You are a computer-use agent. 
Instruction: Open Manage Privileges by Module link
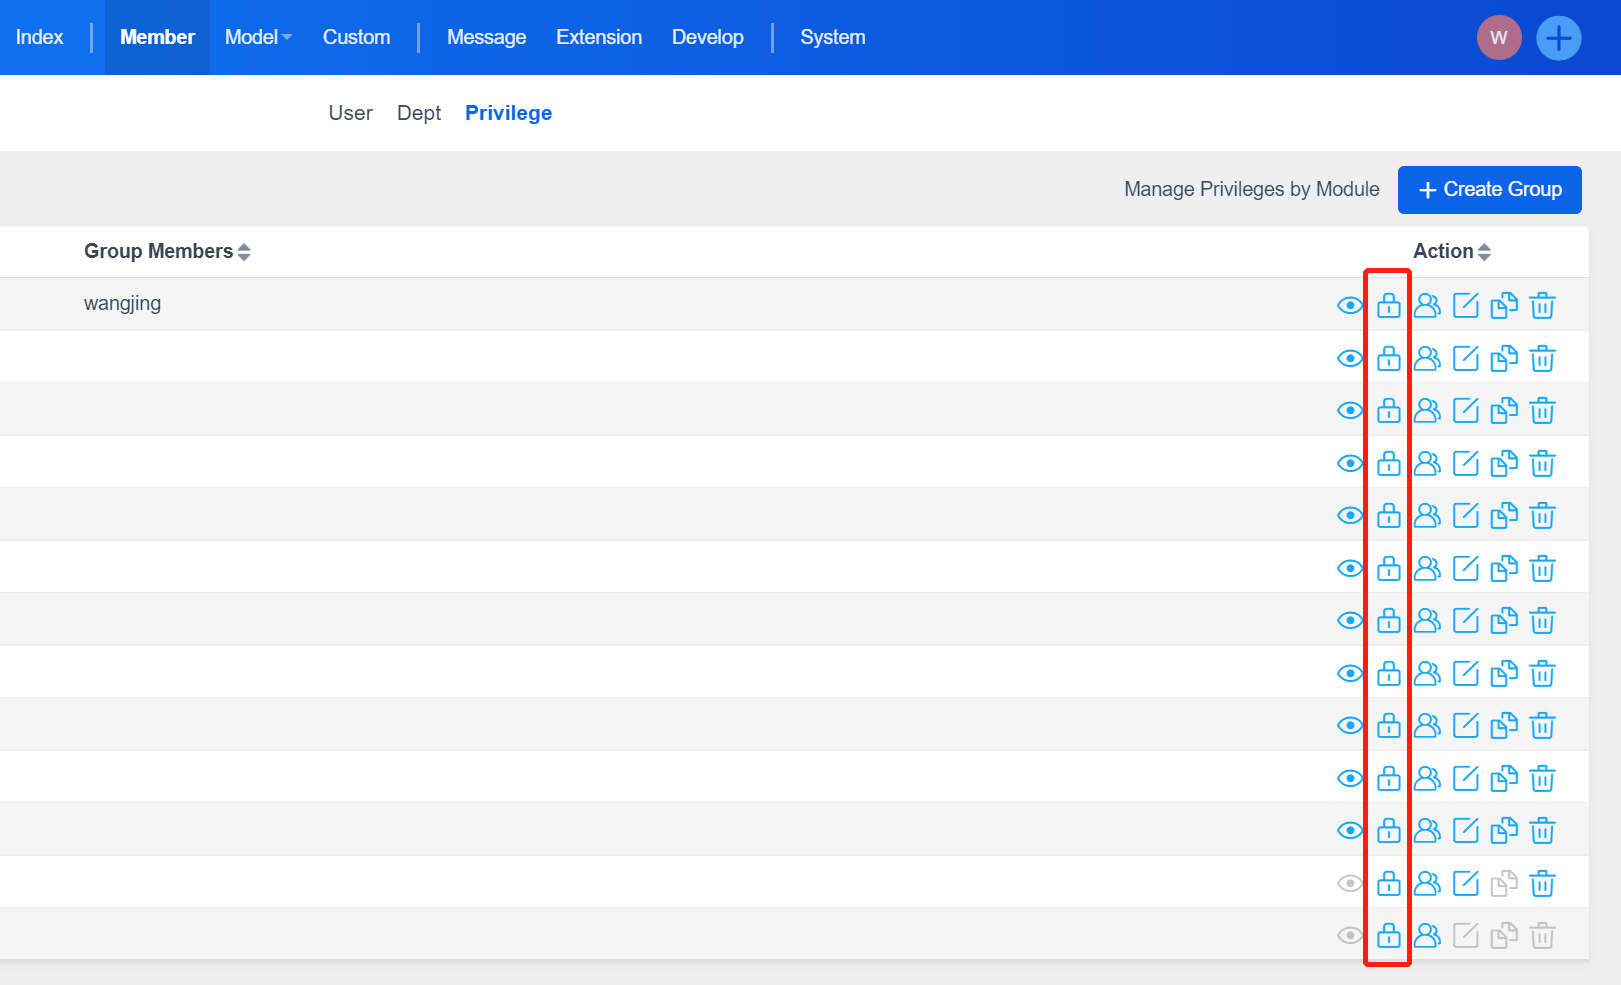[1251, 189]
